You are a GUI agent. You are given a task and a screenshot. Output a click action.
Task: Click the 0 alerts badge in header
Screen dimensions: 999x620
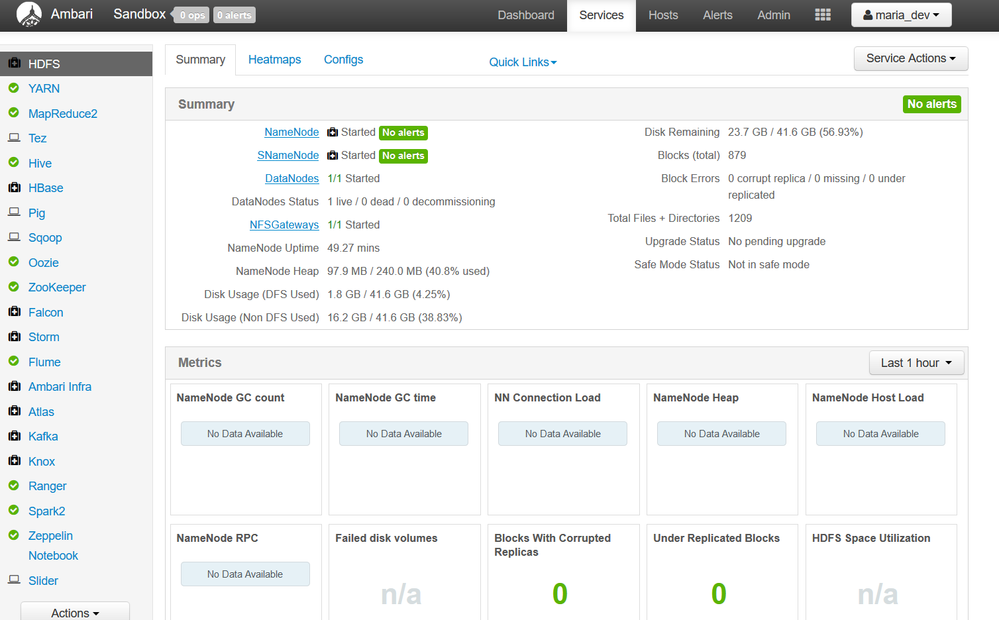pyautogui.click(x=234, y=16)
